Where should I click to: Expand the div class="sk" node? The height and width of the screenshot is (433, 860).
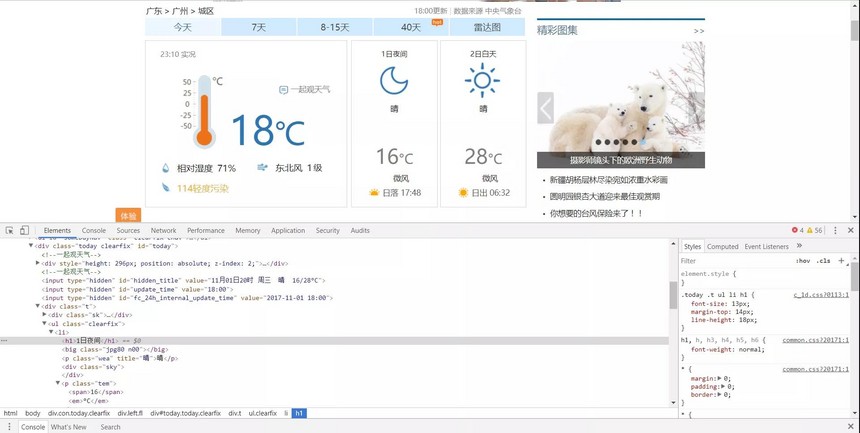44,315
